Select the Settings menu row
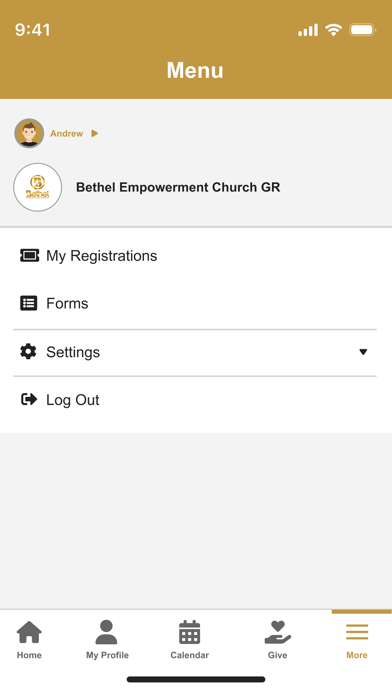 [x=195, y=352]
